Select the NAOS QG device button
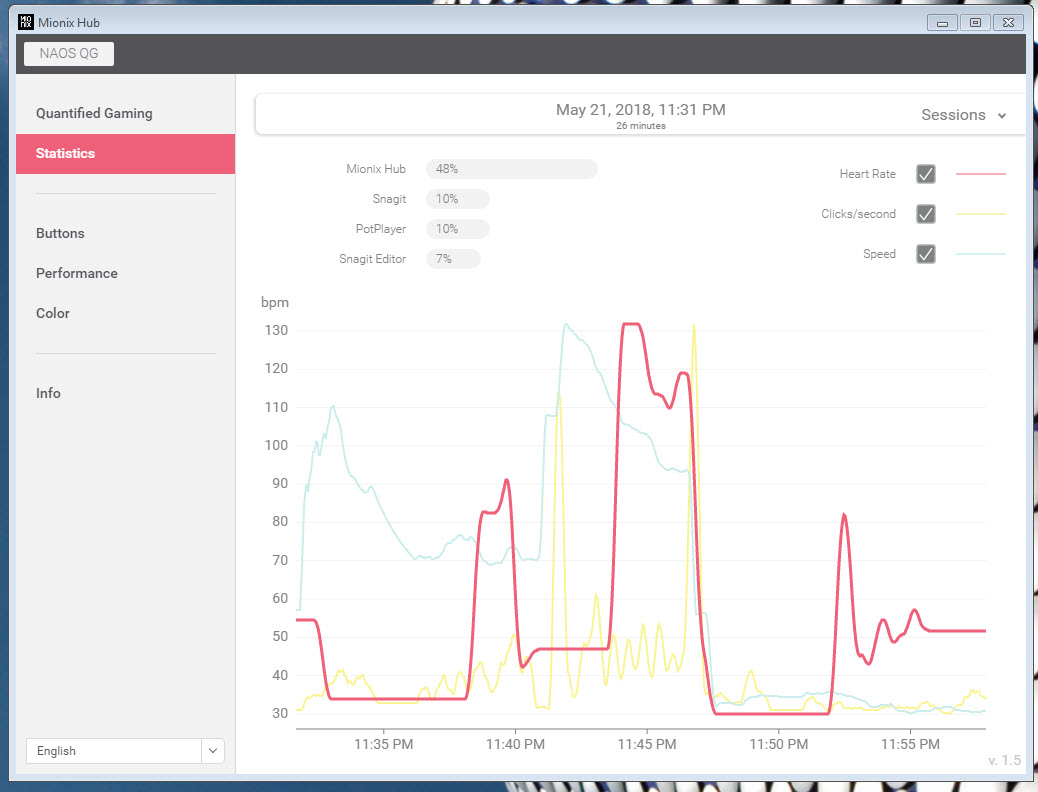 tap(69, 54)
